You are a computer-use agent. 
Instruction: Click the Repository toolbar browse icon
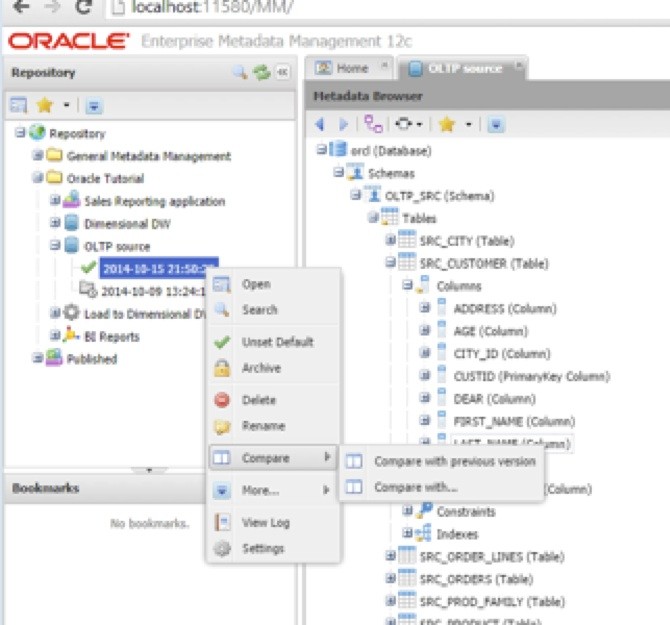18,105
